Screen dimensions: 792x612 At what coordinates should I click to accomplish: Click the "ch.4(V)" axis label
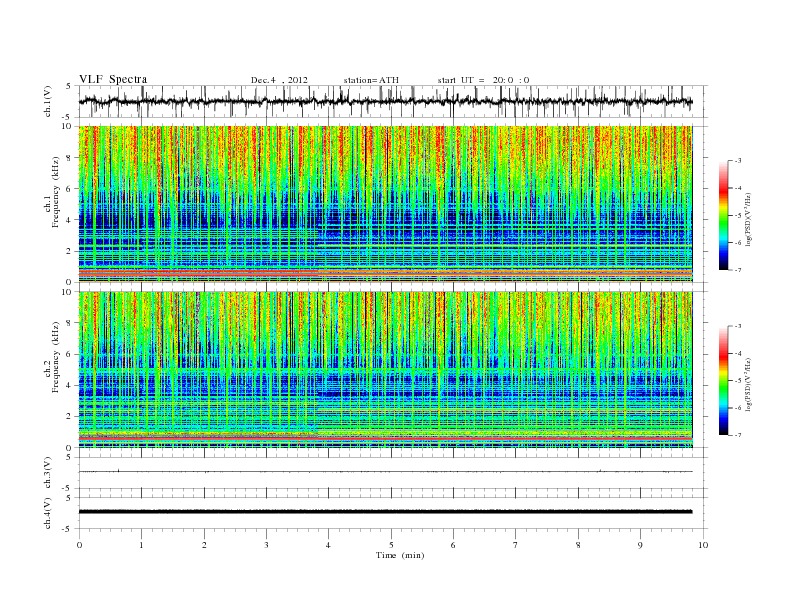pos(48,513)
